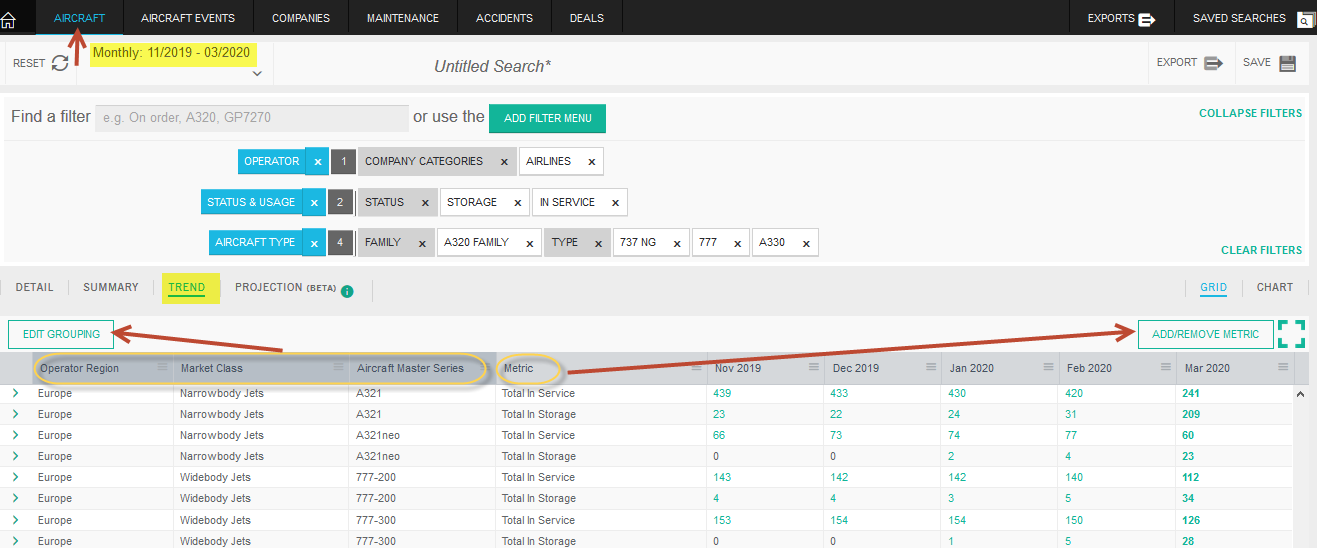
Task: Click the Exports arrow icon
Action: tap(1147, 18)
